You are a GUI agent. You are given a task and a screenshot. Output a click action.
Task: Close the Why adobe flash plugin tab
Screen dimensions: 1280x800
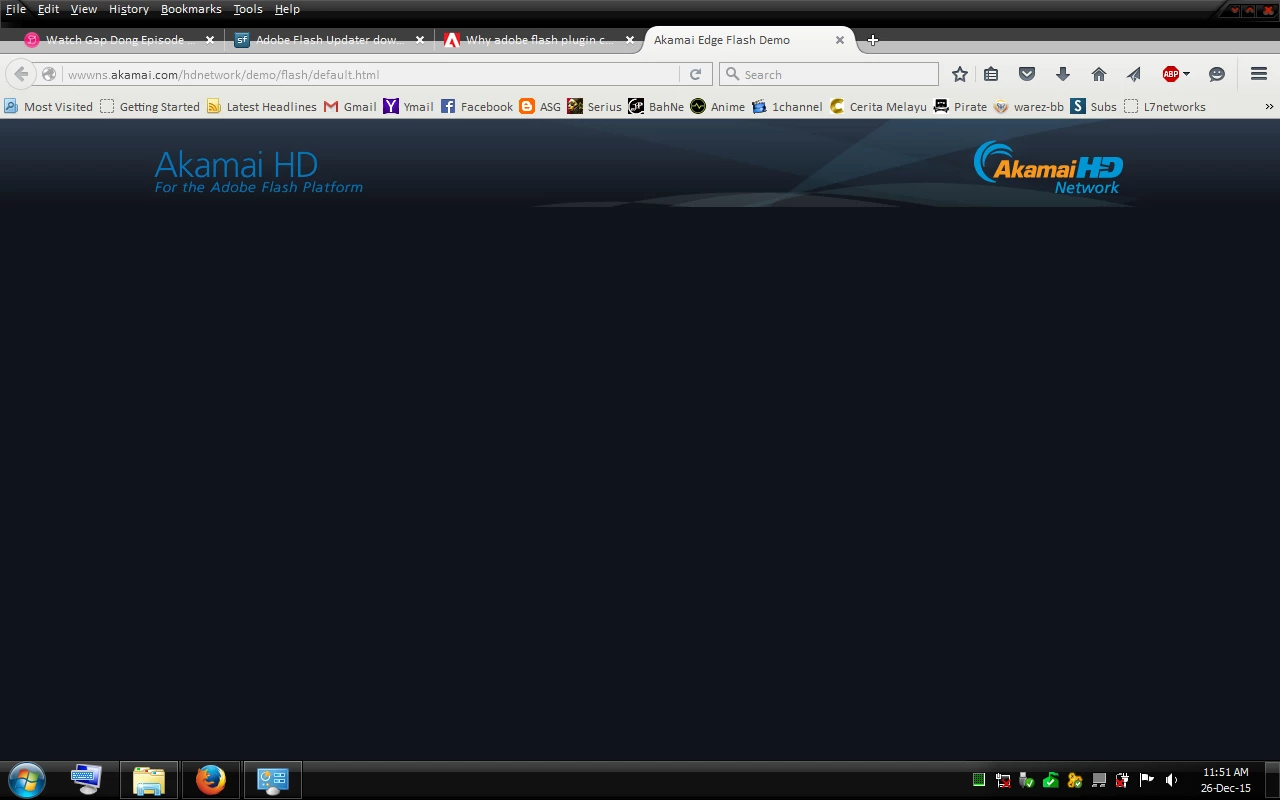pos(630,40)
